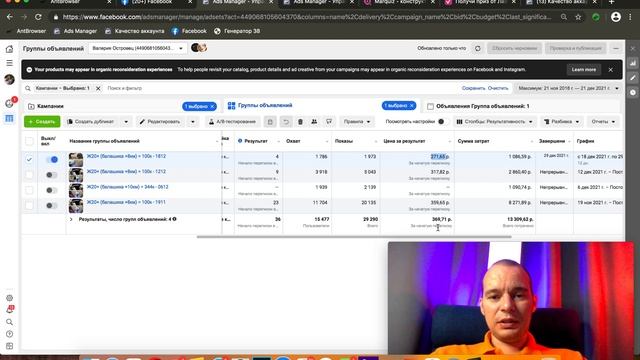Open the Редактировать dropdown arrow

pos(193,122)
